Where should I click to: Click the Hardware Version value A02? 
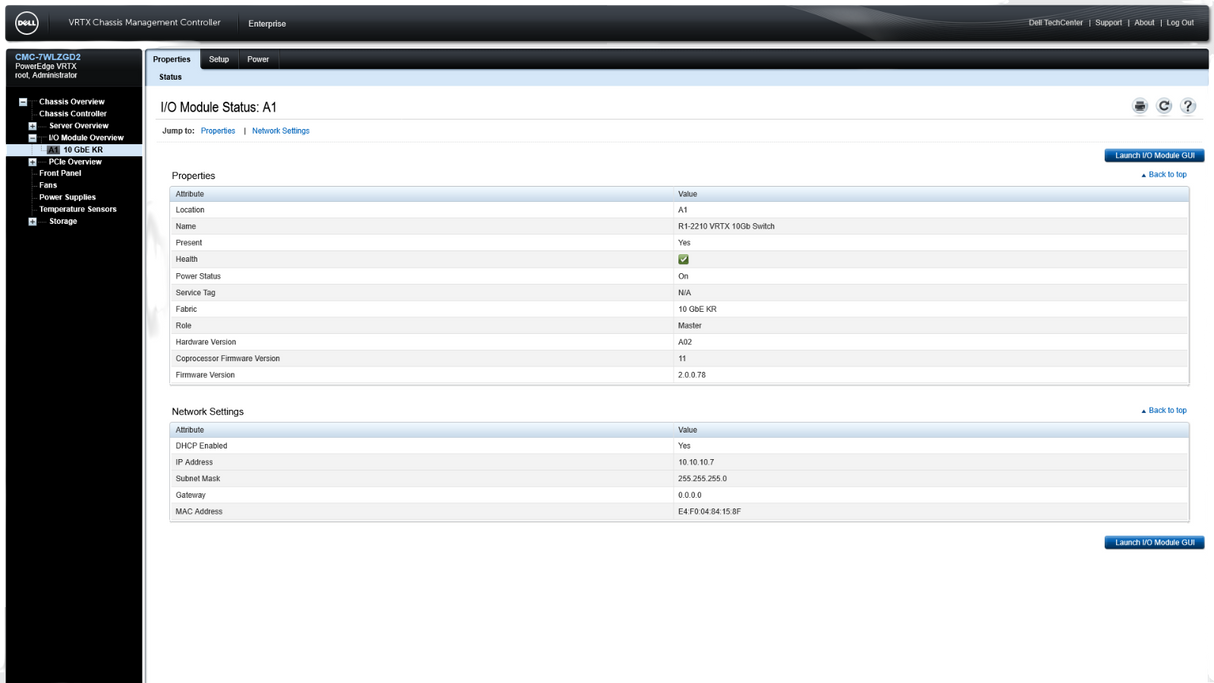point(685,342)
